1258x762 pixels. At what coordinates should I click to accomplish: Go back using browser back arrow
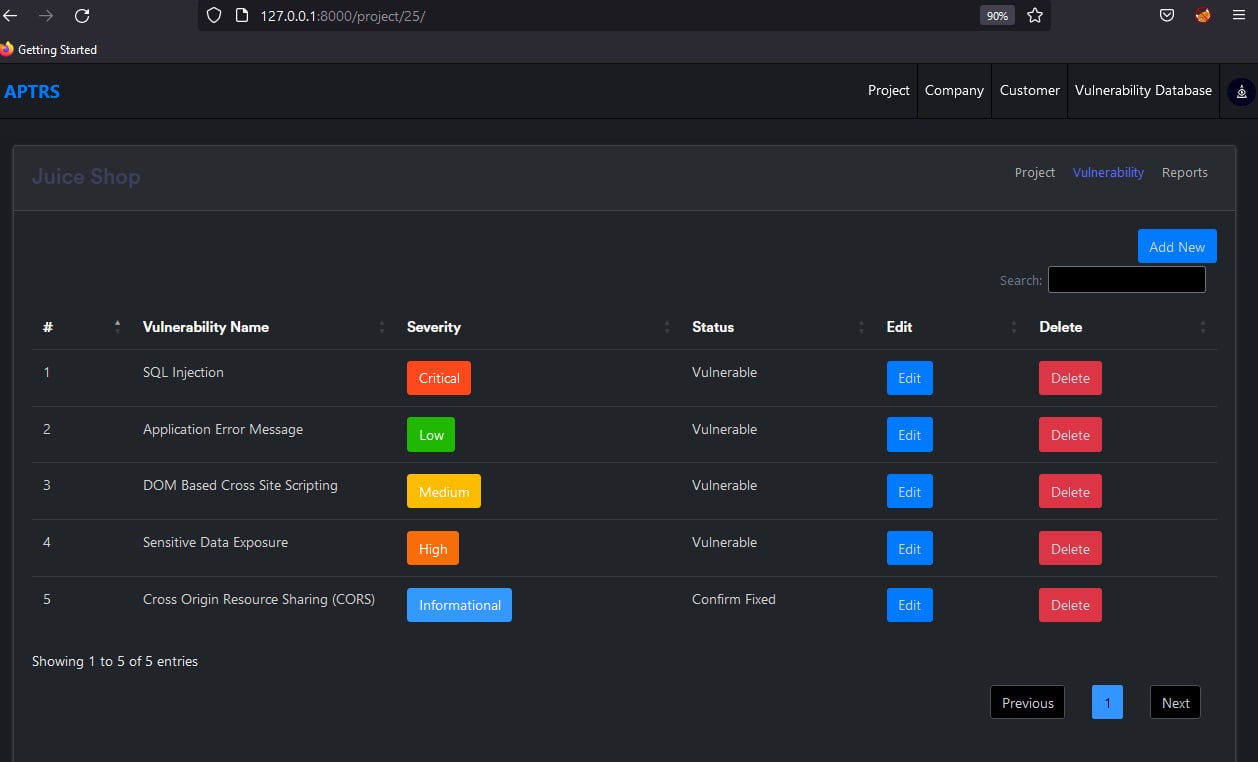[10, 15]
